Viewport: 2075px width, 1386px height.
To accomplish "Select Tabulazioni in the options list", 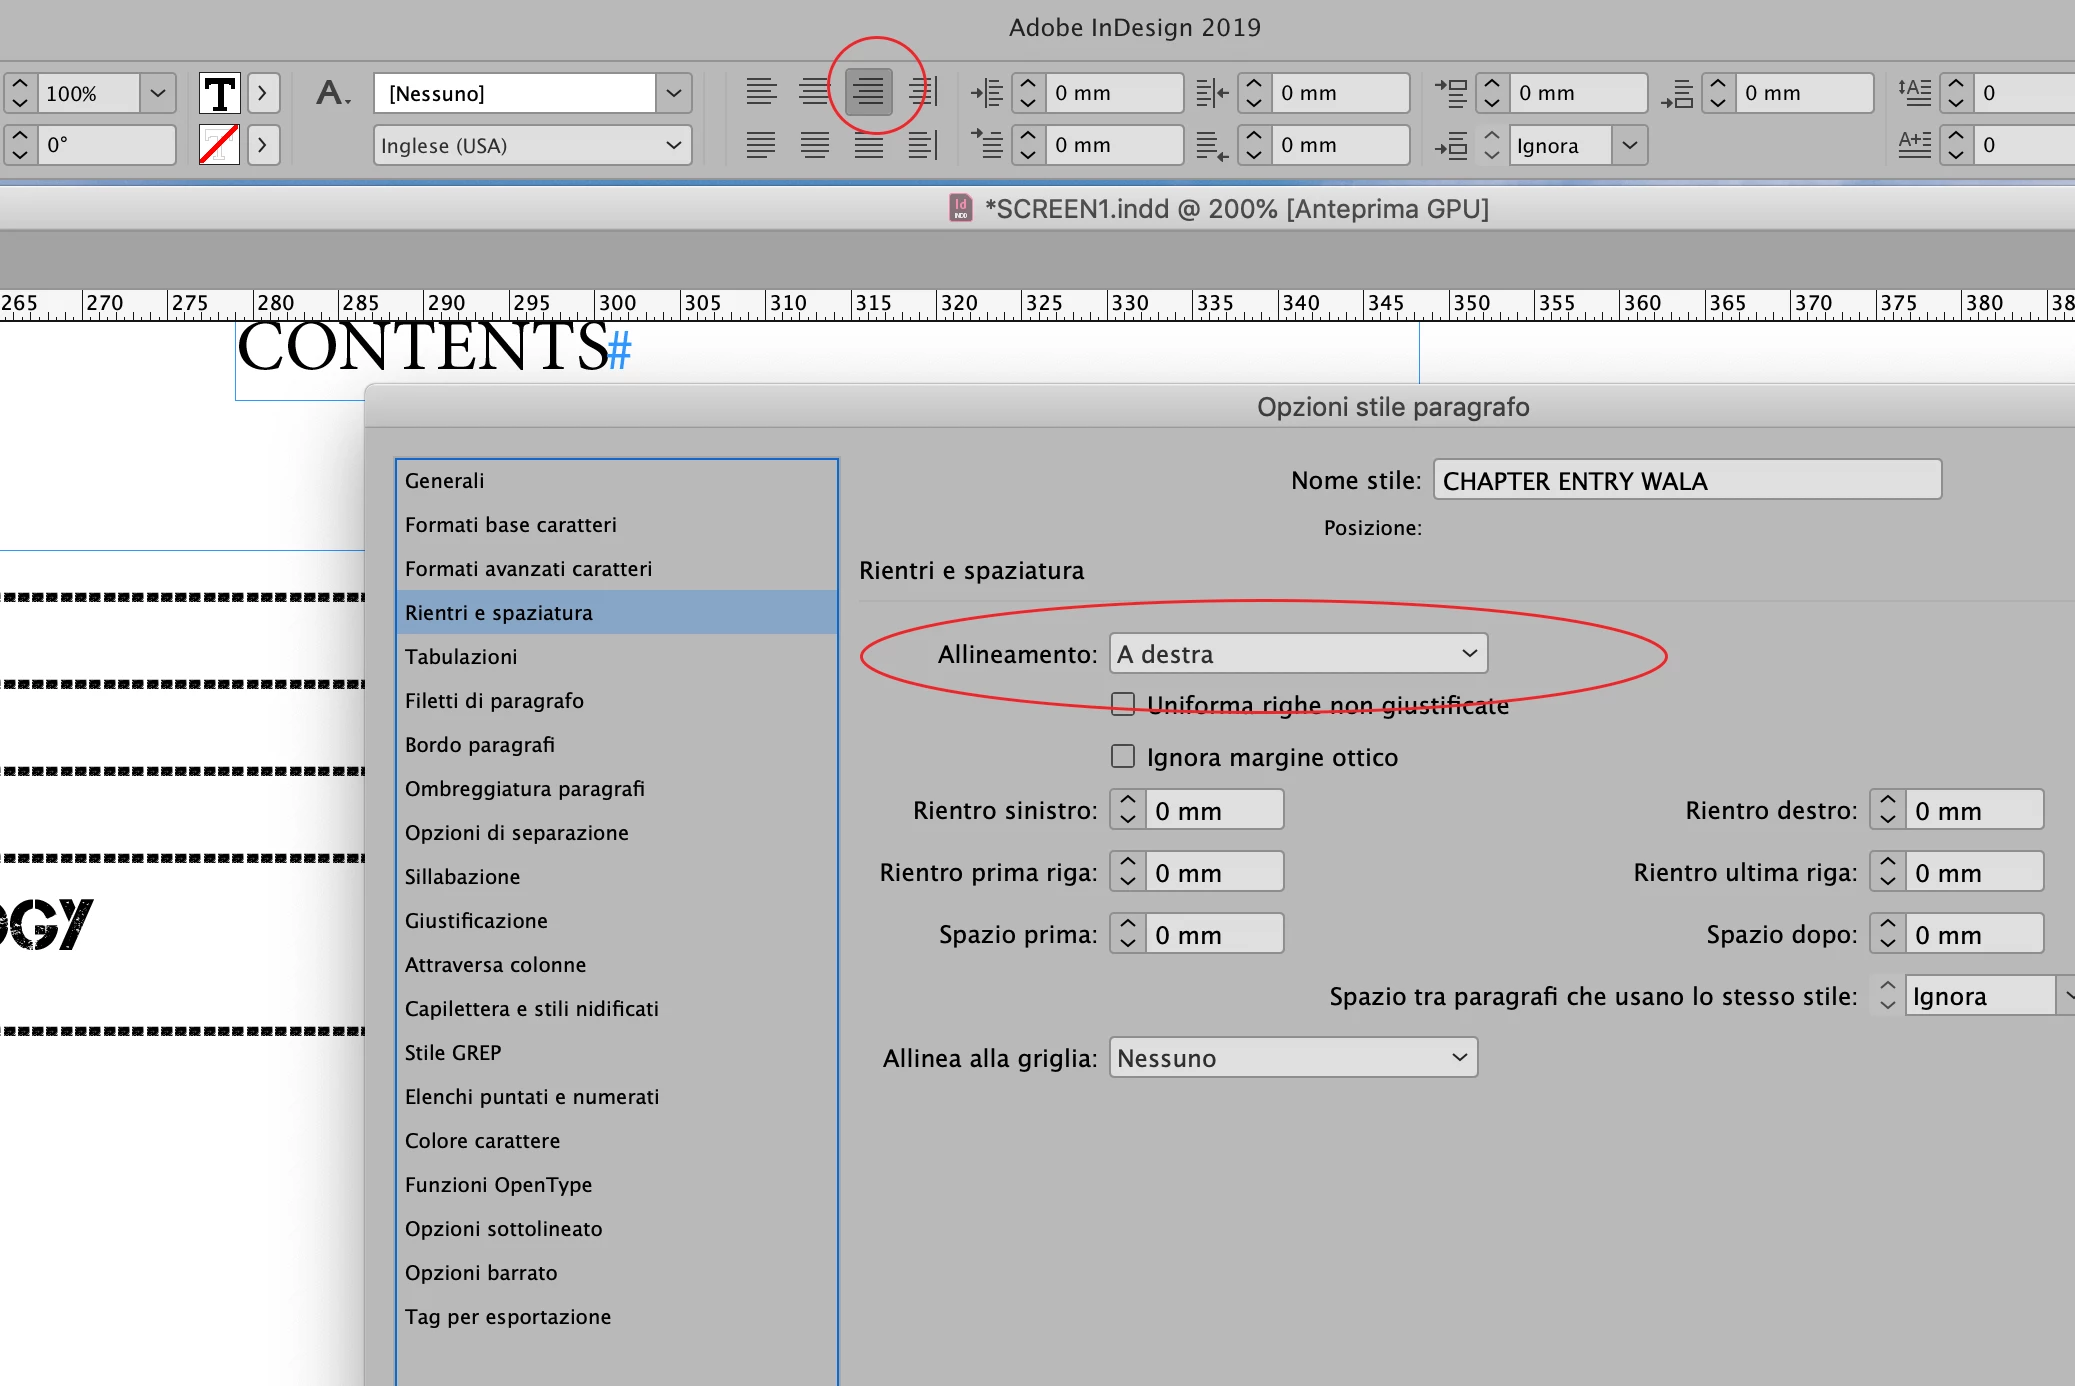I will coord(461,657).
